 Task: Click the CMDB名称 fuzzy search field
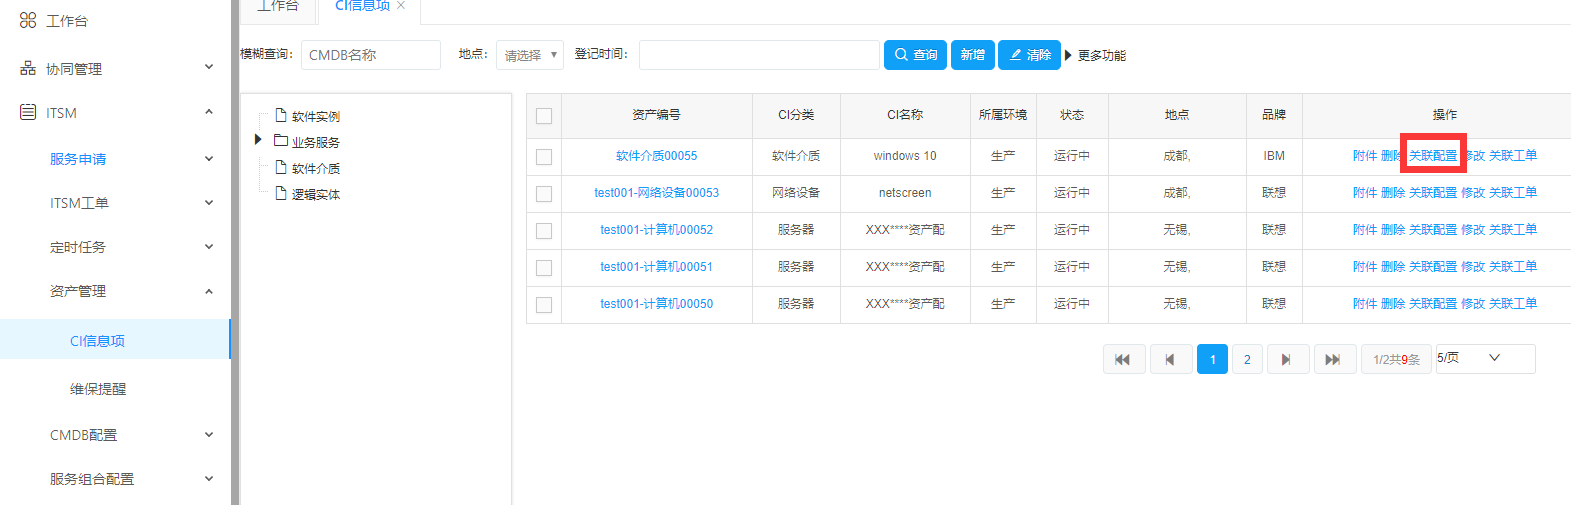coord(370,55)
